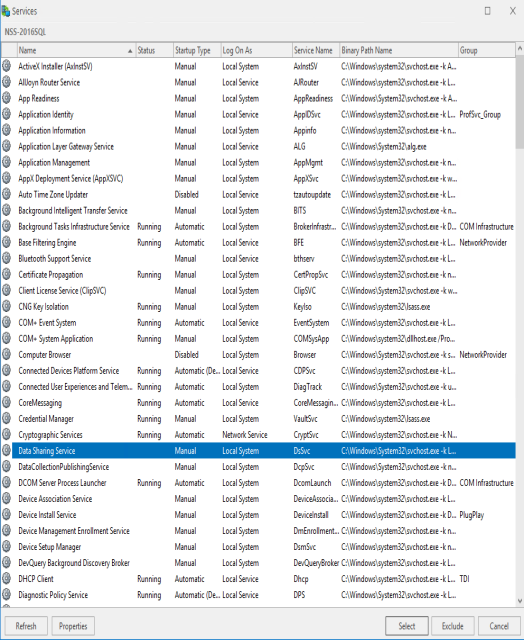This screenshot has height=640, width=524.
Task: Click the Refresh button
Action: click(x=26, y=626)
